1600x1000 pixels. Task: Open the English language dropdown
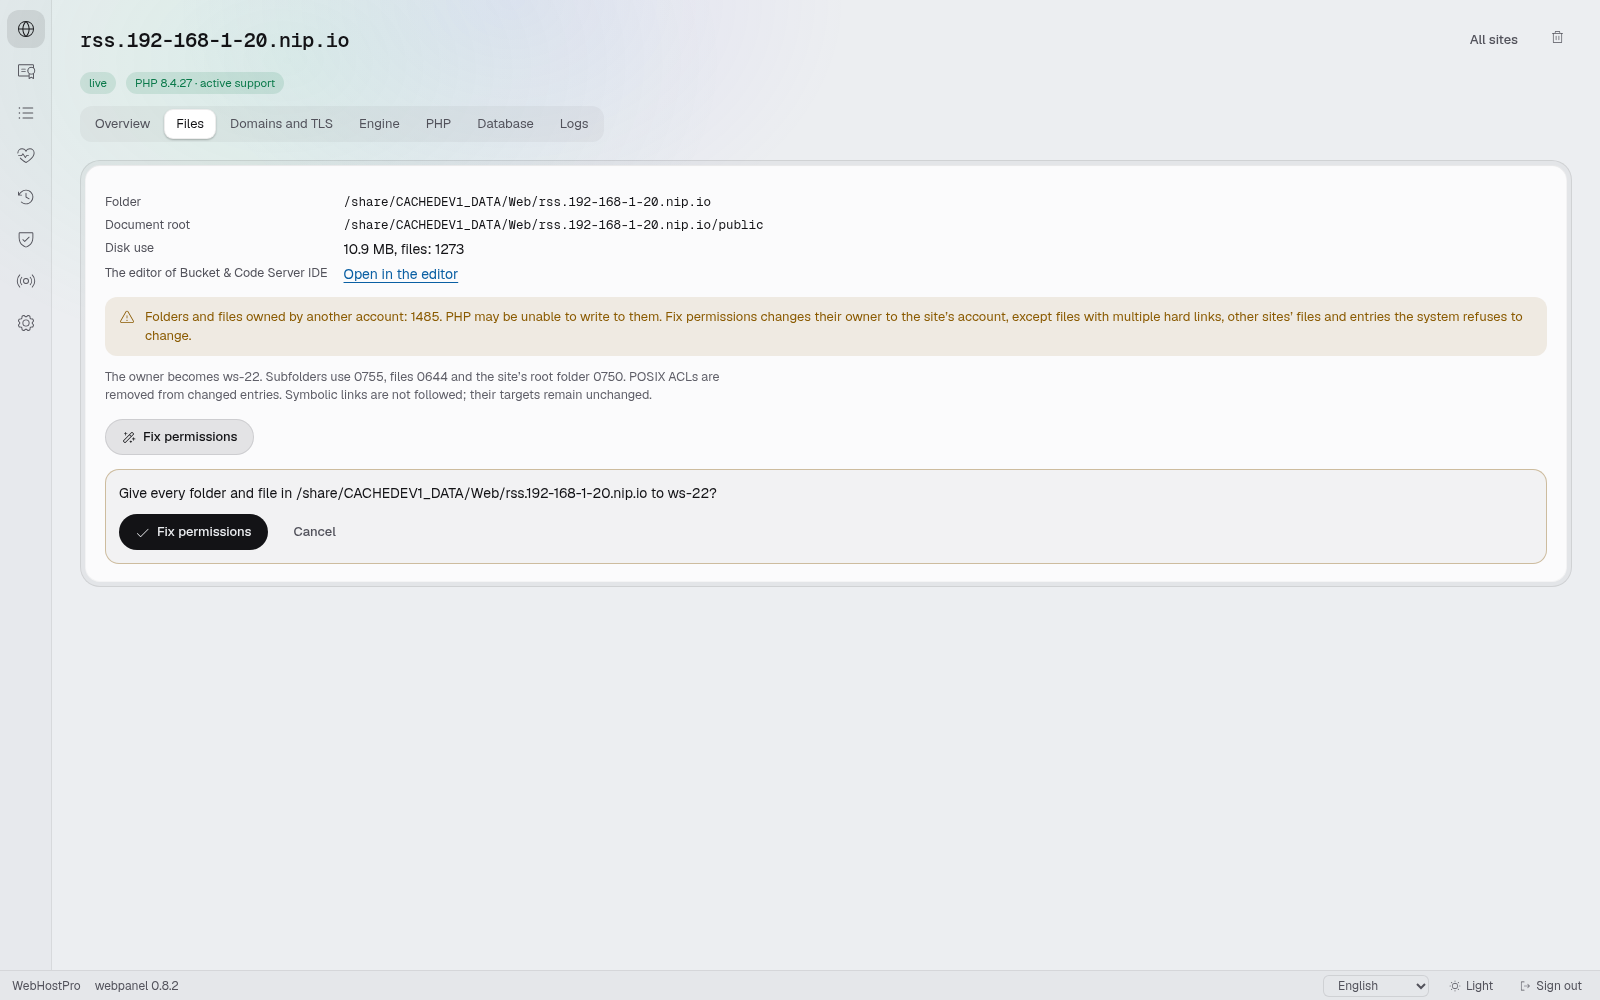[x=1376, y=986]
